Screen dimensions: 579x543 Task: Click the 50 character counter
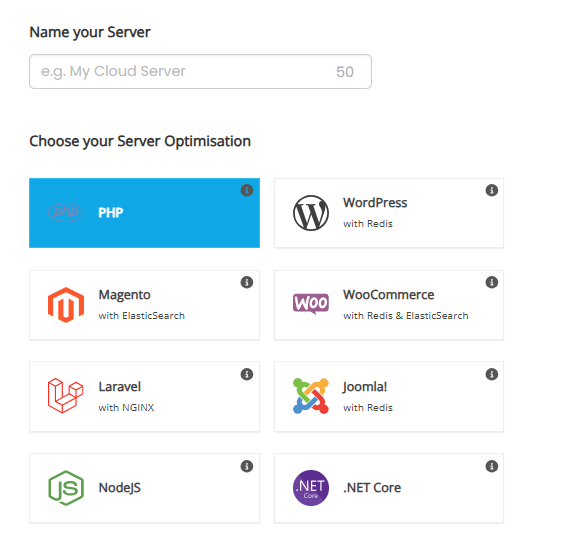tap(345, 72)
